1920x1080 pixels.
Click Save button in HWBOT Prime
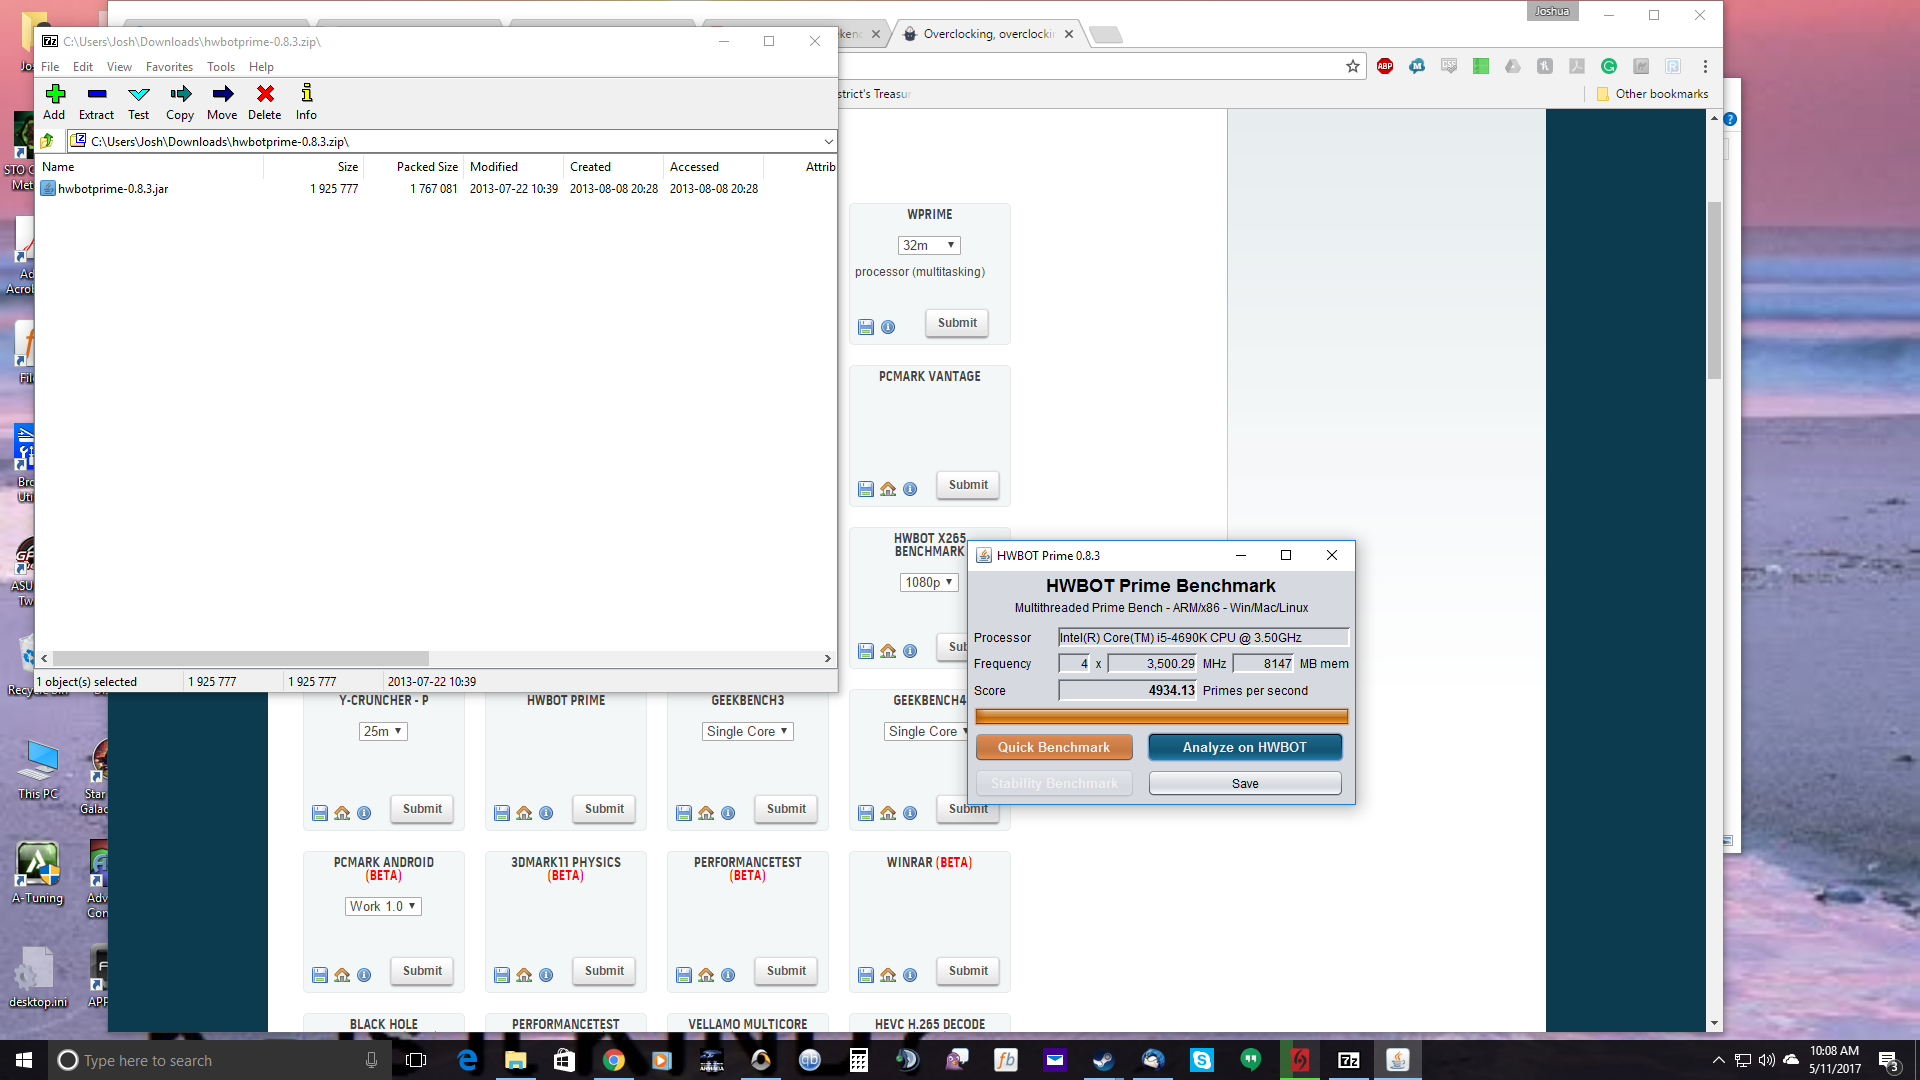click(1245, 783)
